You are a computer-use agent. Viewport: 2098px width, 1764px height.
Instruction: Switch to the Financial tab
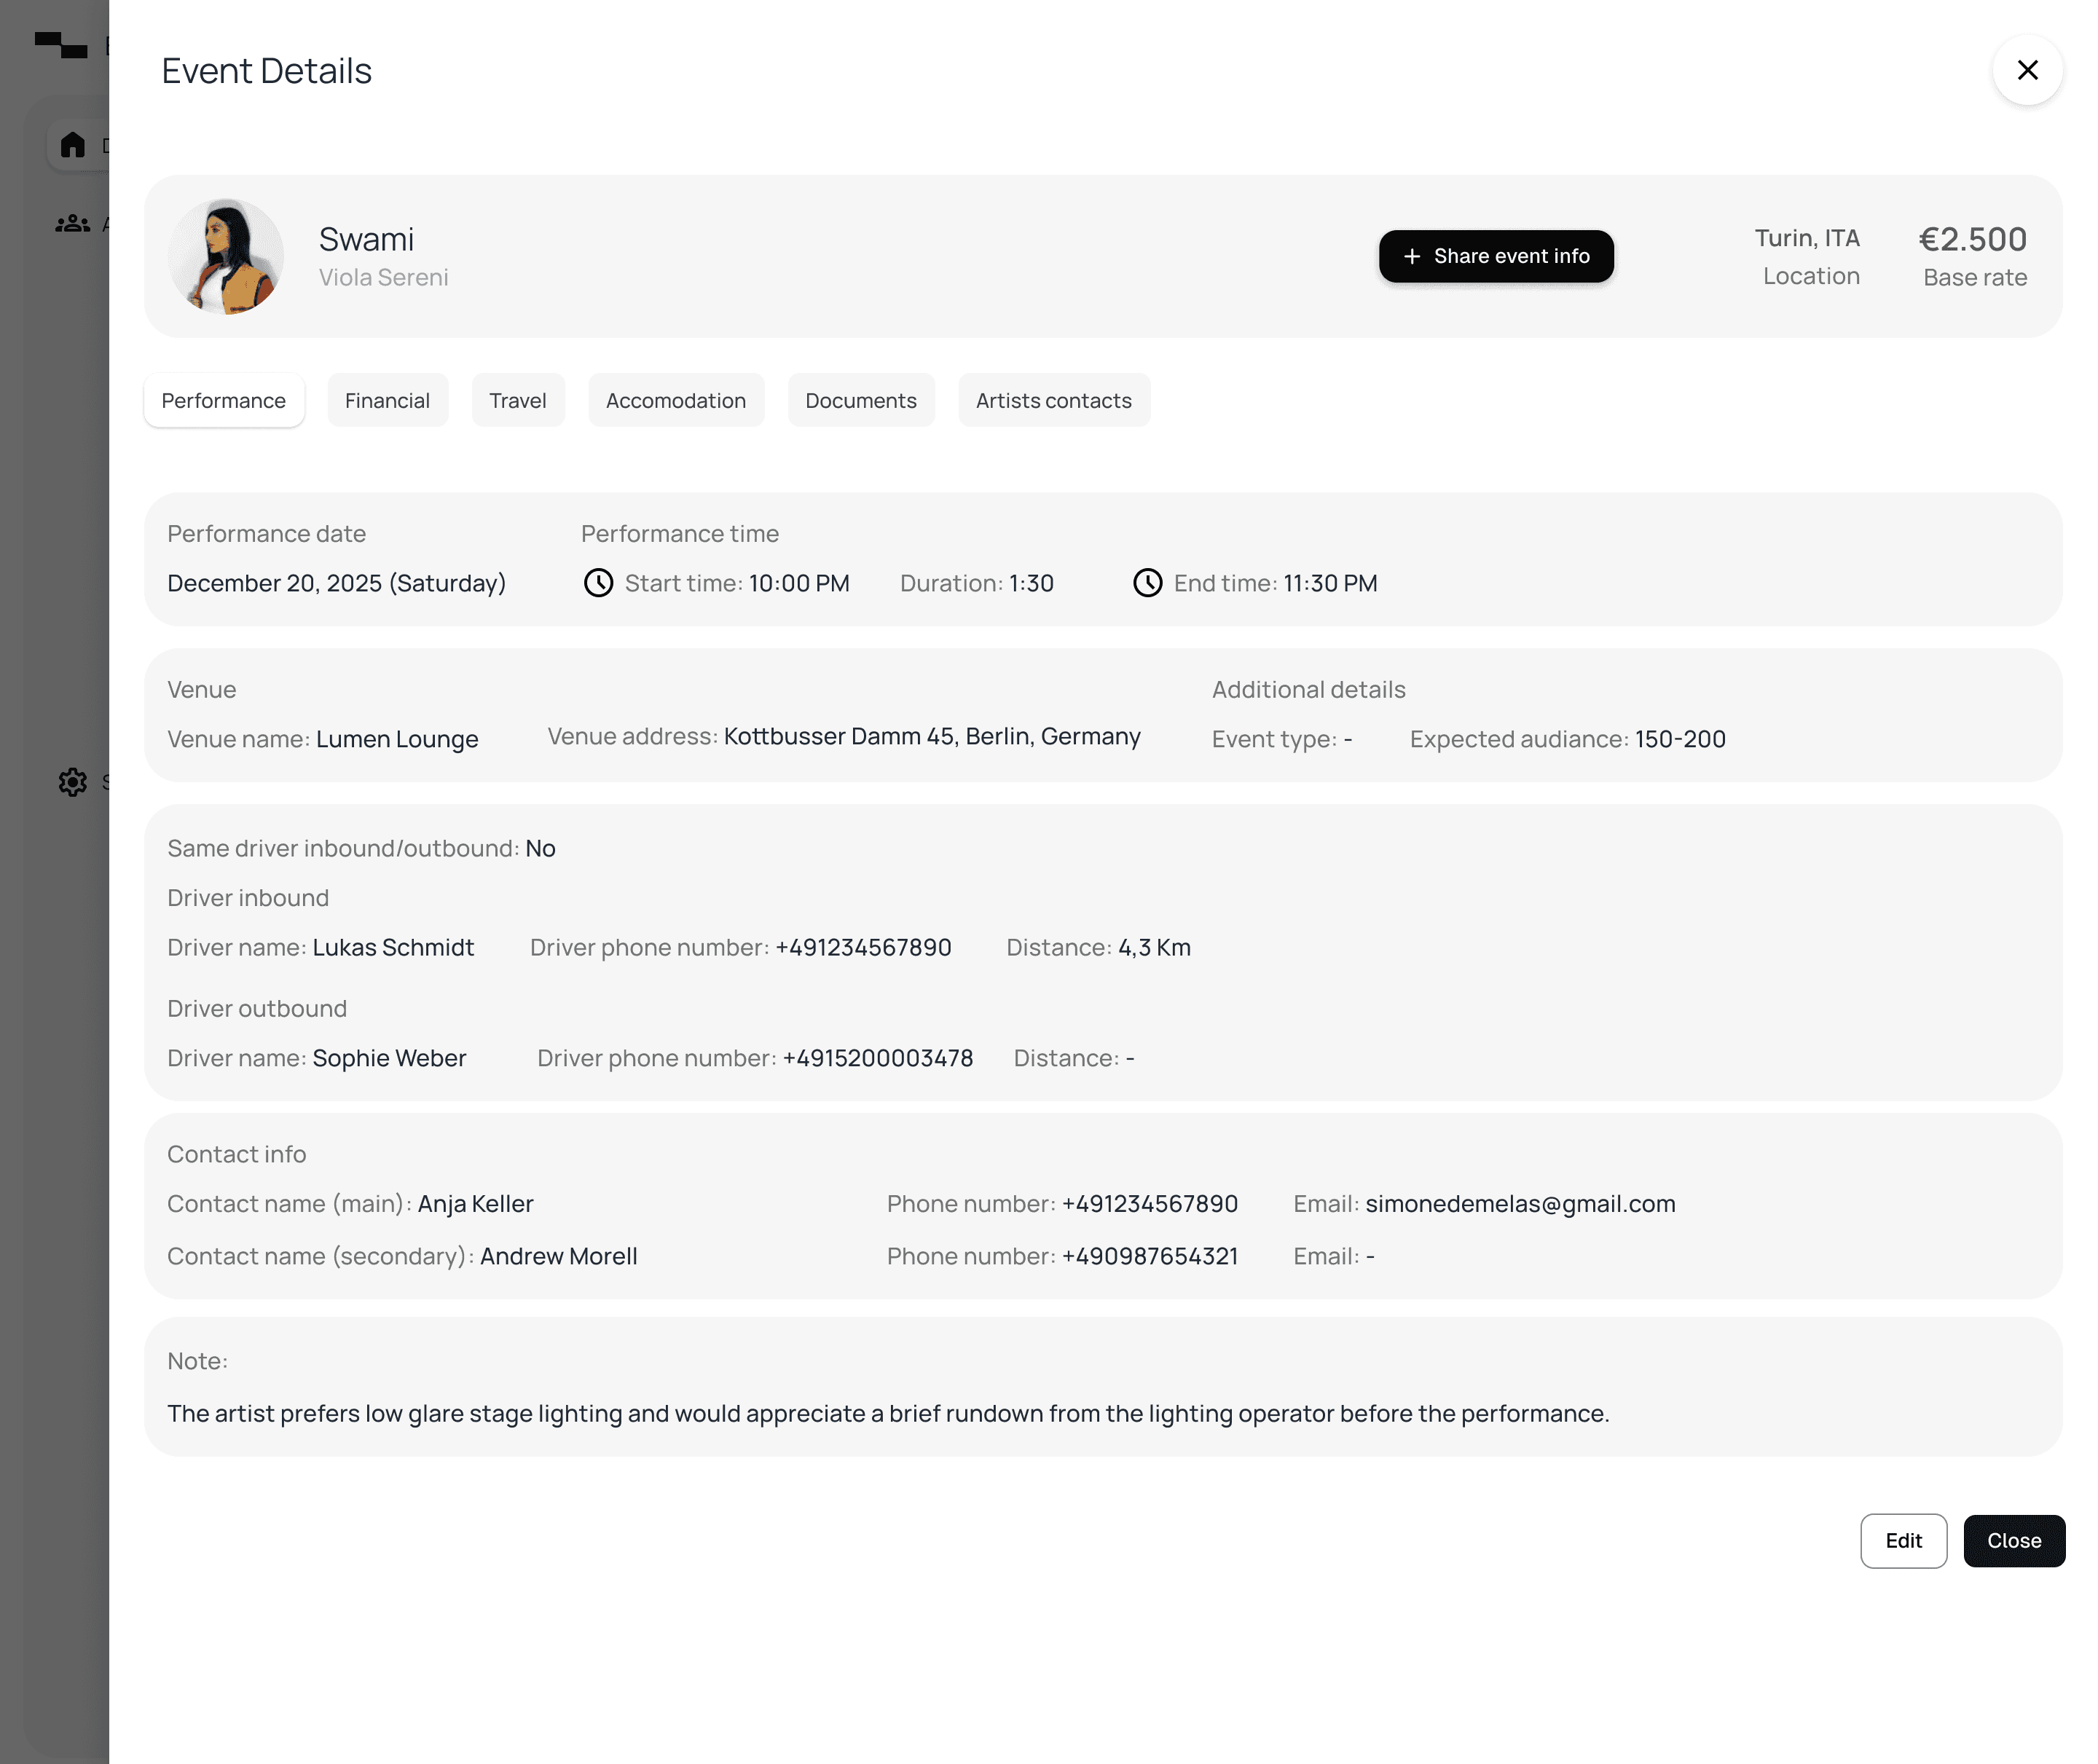click(x=387, y=400)
